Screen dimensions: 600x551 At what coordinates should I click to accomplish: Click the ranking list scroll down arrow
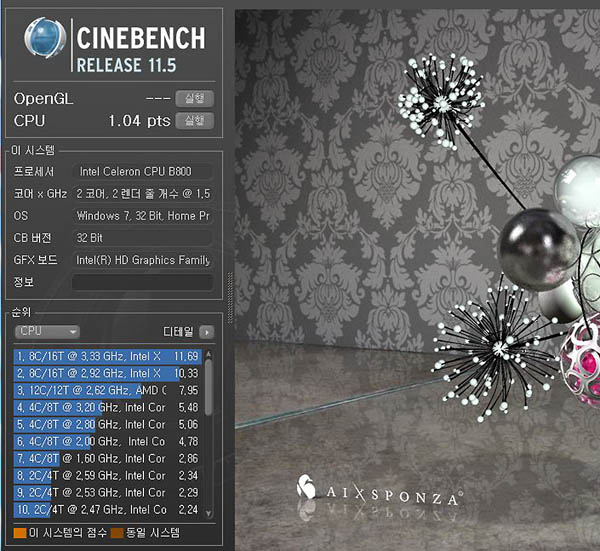pyautogui.click(x=209, y=514)
